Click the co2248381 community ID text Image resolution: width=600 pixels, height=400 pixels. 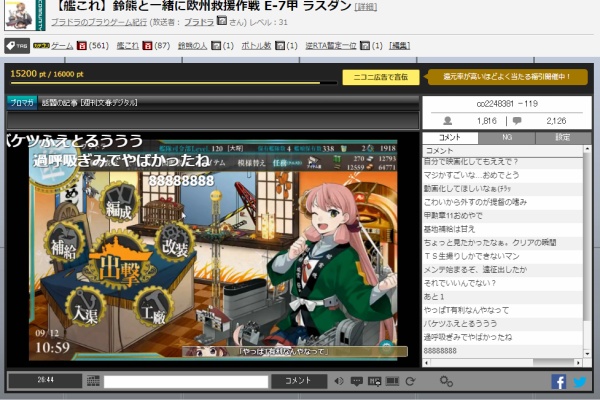coord(507,104)
